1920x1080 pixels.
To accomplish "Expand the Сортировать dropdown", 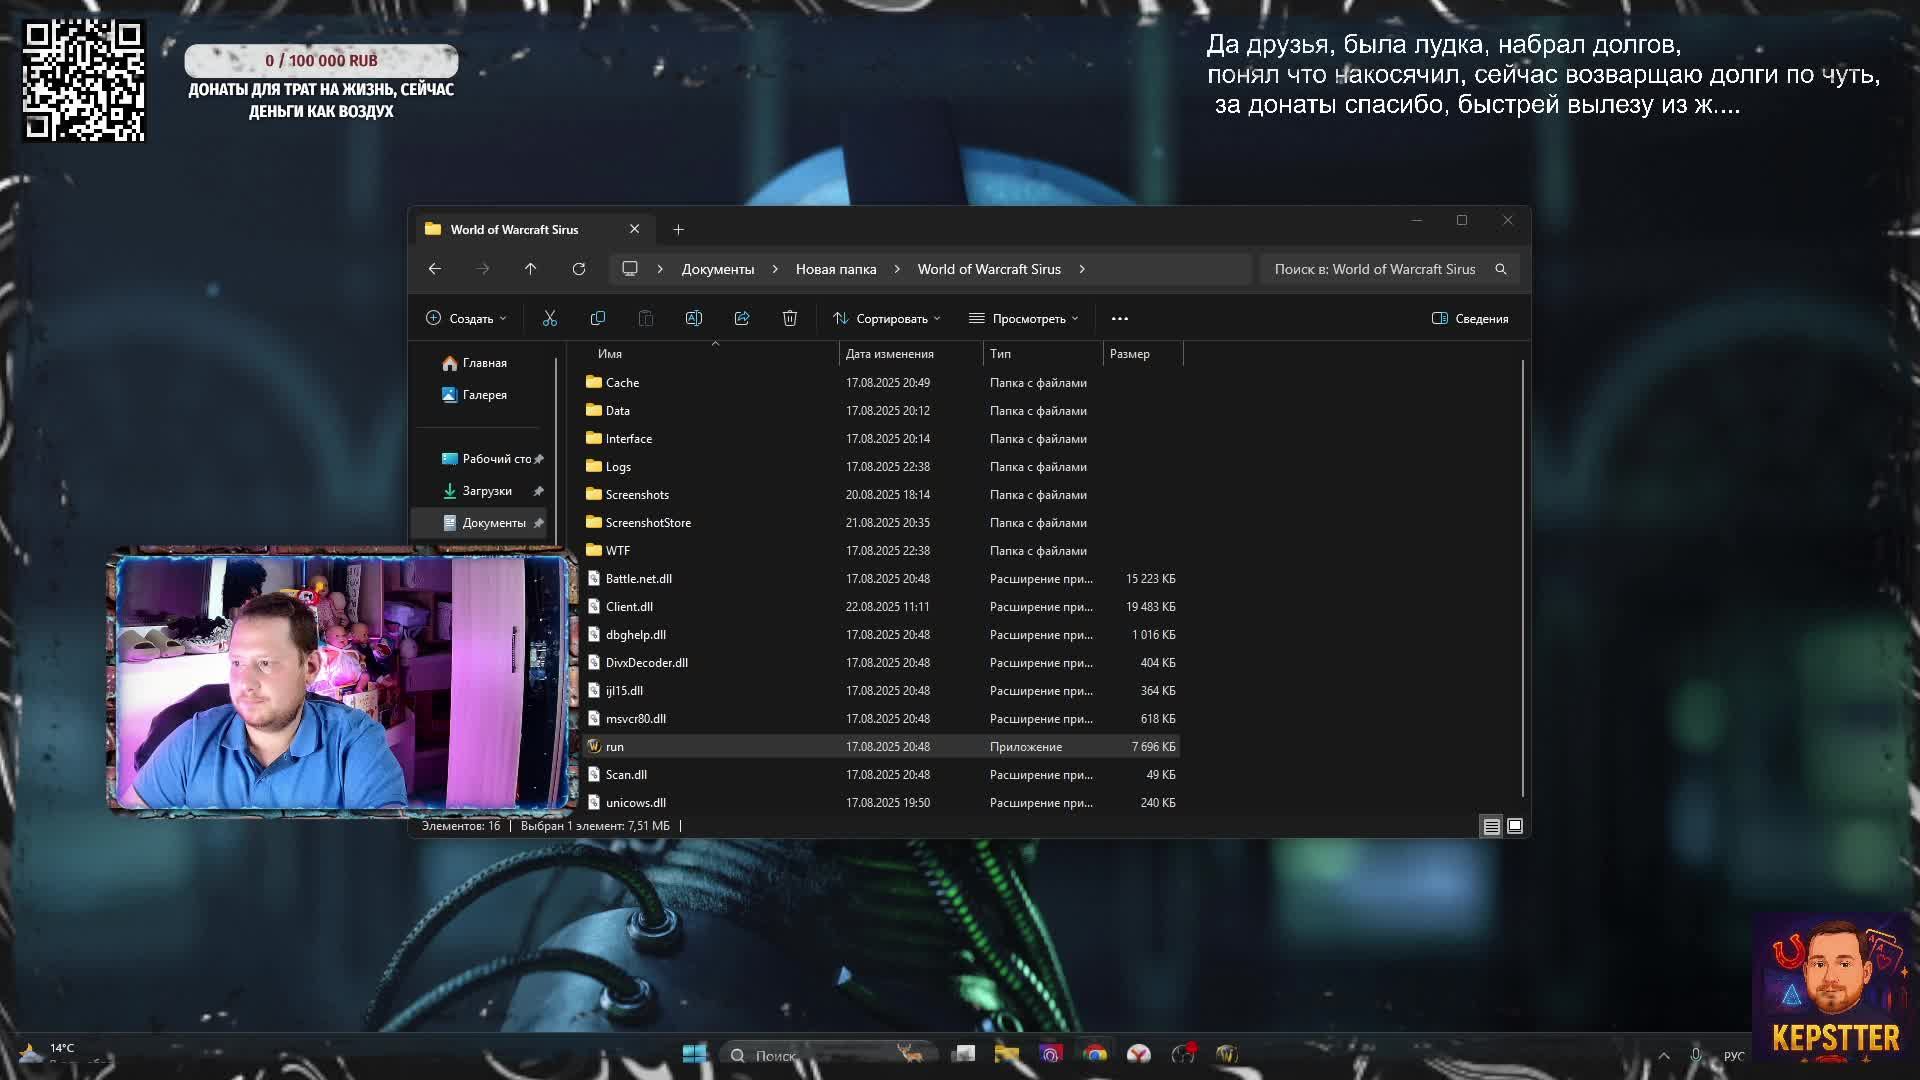I will [886, 318].
